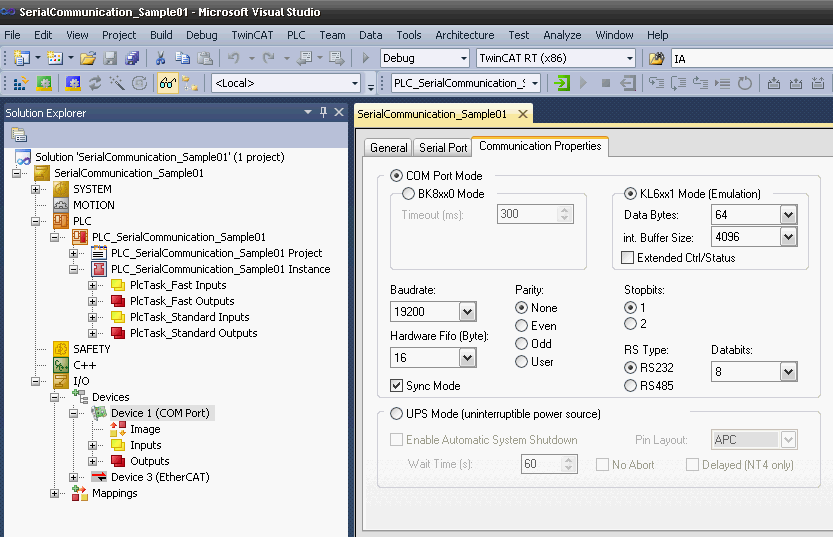Viewport: 833px width, 537px height.
Task: Click the Choose Target System icon
Action: pos(190,83)
